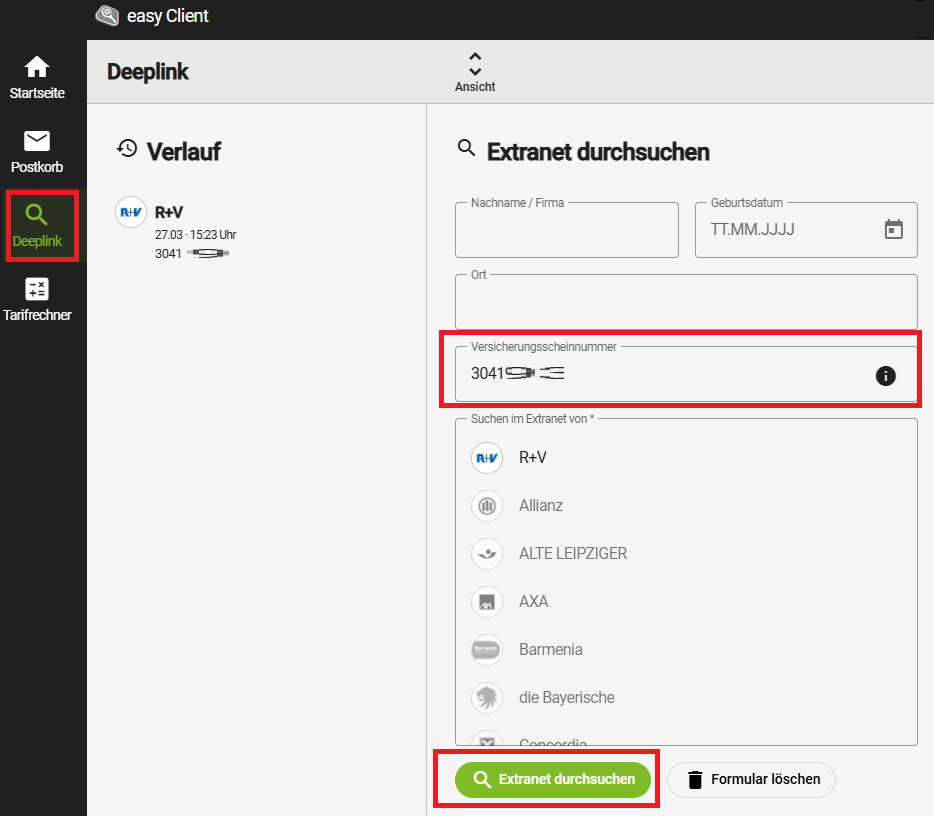The height and width of the screenshot is (816, 934).
Task: Choose die Bayerische from the insurer list
Action: point(566,697)
